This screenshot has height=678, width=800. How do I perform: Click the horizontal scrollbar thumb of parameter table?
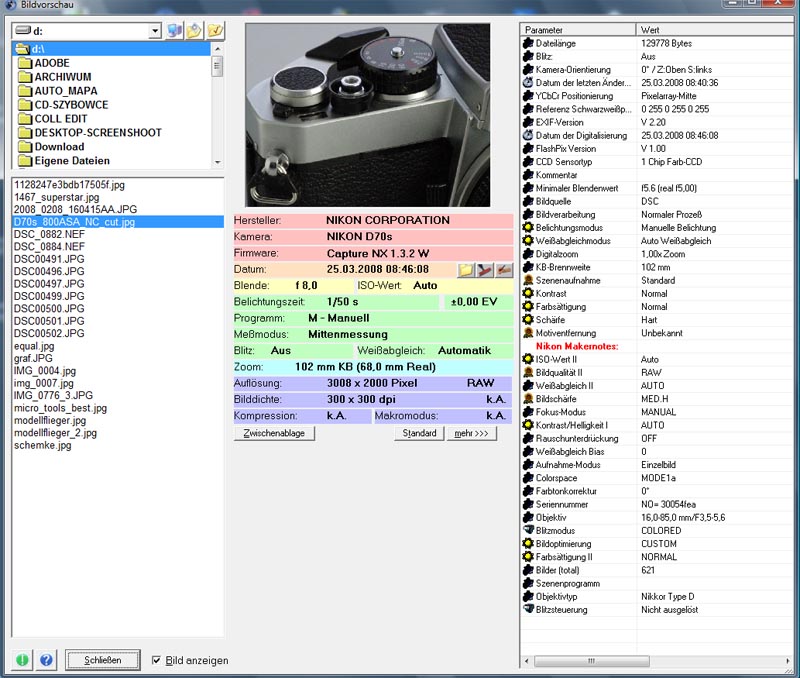coord(592,661)
